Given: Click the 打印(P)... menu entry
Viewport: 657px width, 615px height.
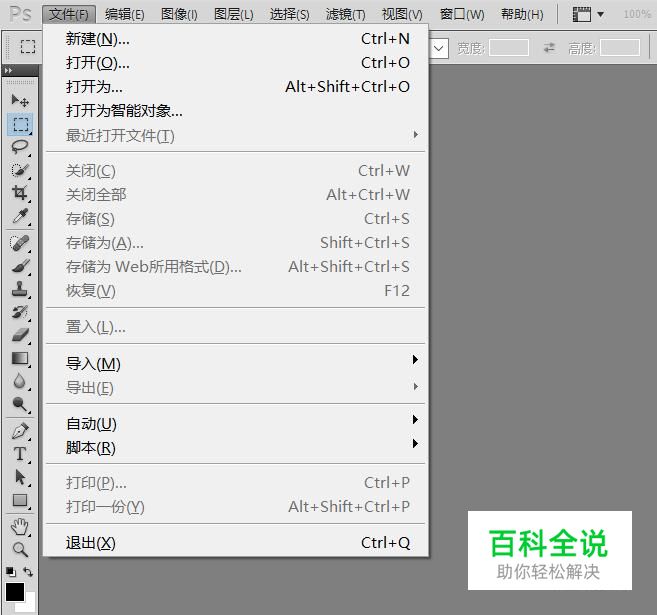Looking at the screenshot, I should (237, 483).
